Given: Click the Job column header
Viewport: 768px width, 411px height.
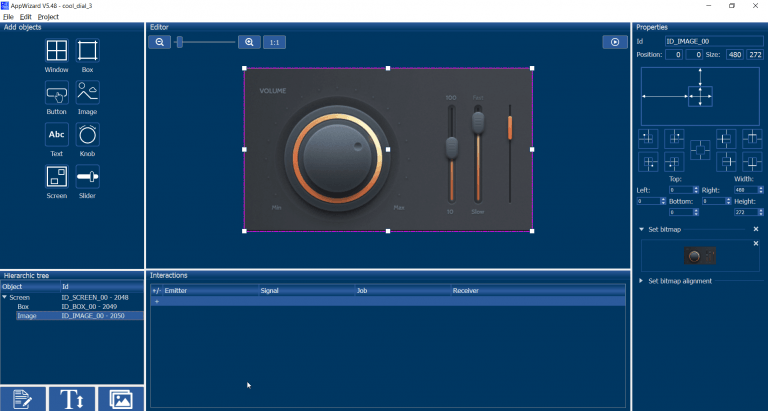Looking at the screenshot, I should (403, 291).
